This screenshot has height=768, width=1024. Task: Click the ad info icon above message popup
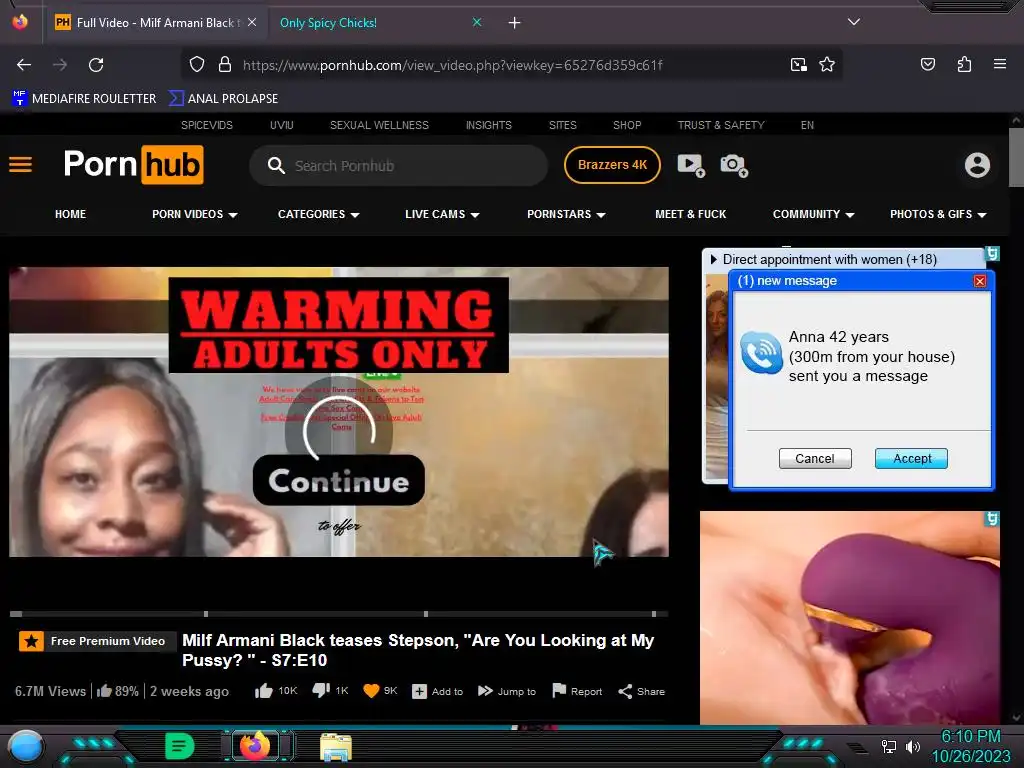point(992,253)
